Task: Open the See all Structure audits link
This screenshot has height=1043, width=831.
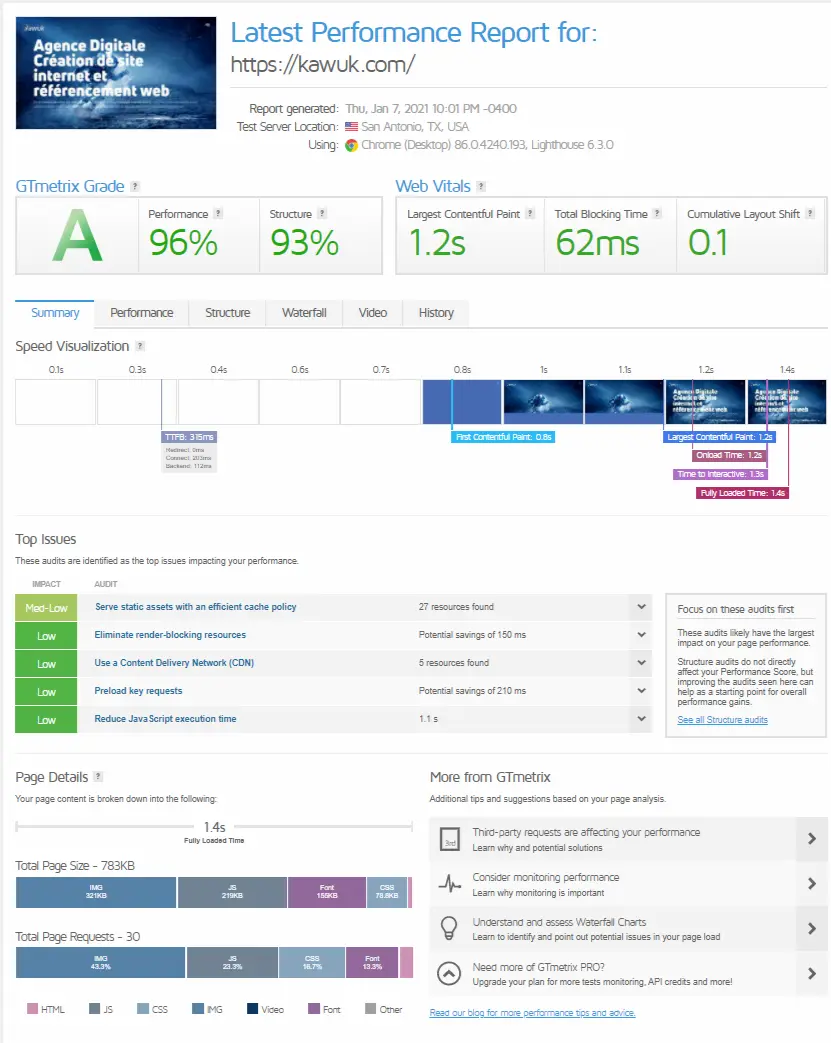Action: 723,720
